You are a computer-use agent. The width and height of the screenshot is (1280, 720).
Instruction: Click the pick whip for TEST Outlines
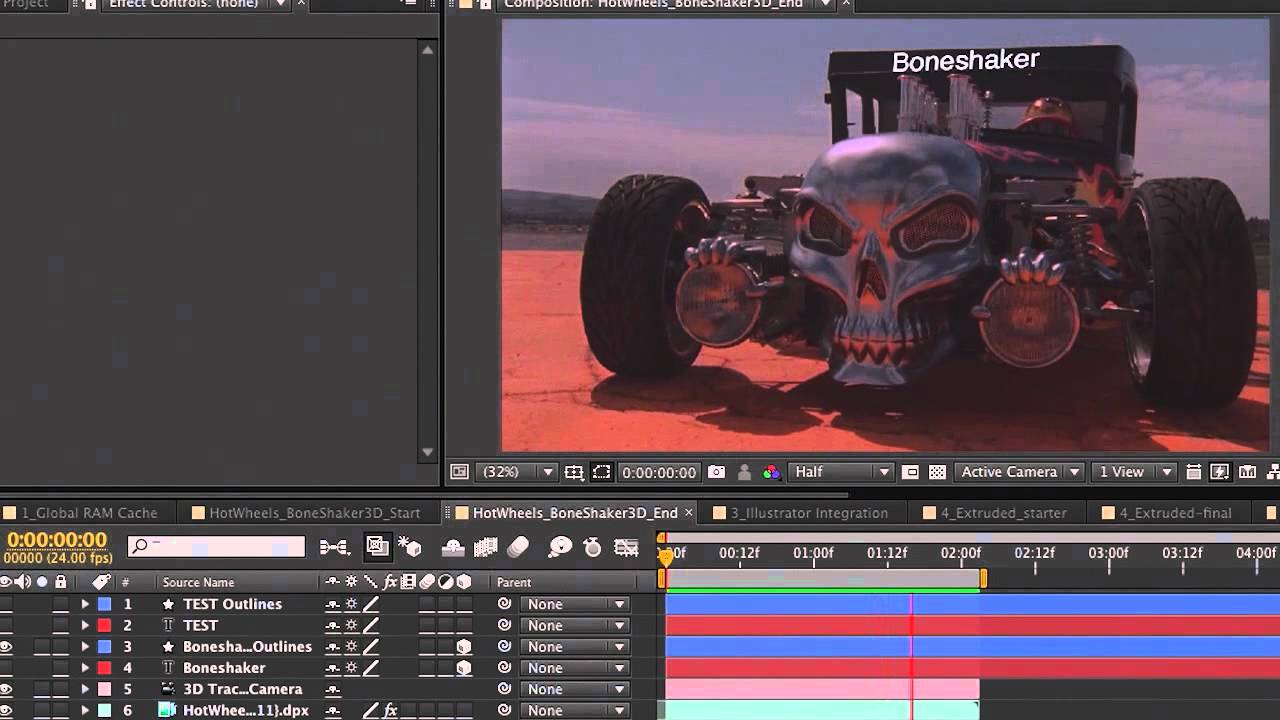(x=504, y=604)
